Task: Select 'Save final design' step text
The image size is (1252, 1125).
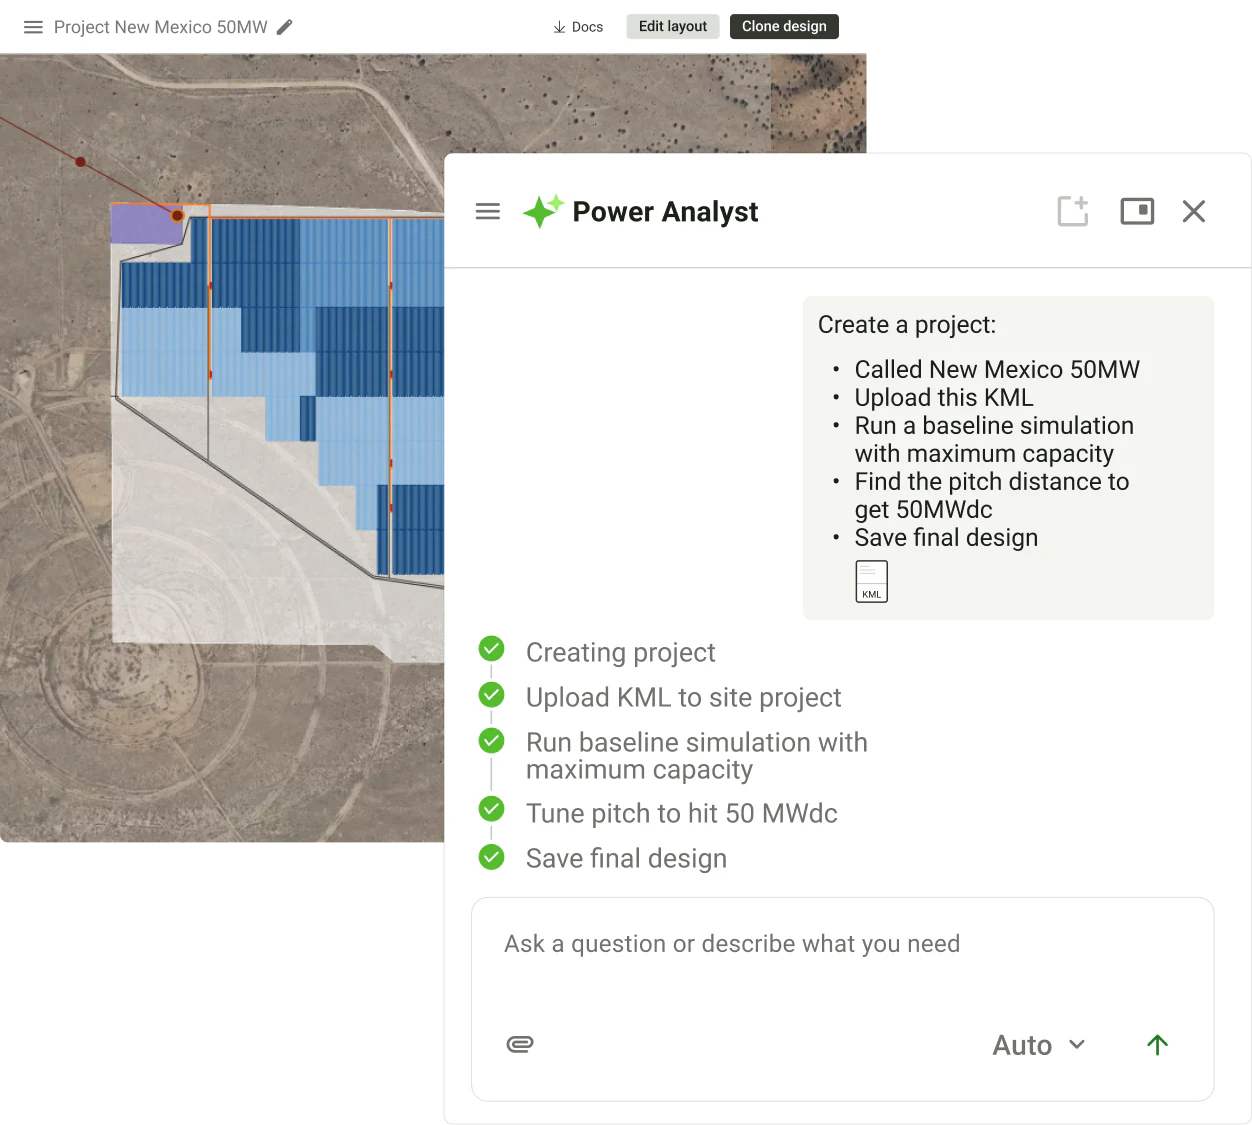Action: click(626, 858)
